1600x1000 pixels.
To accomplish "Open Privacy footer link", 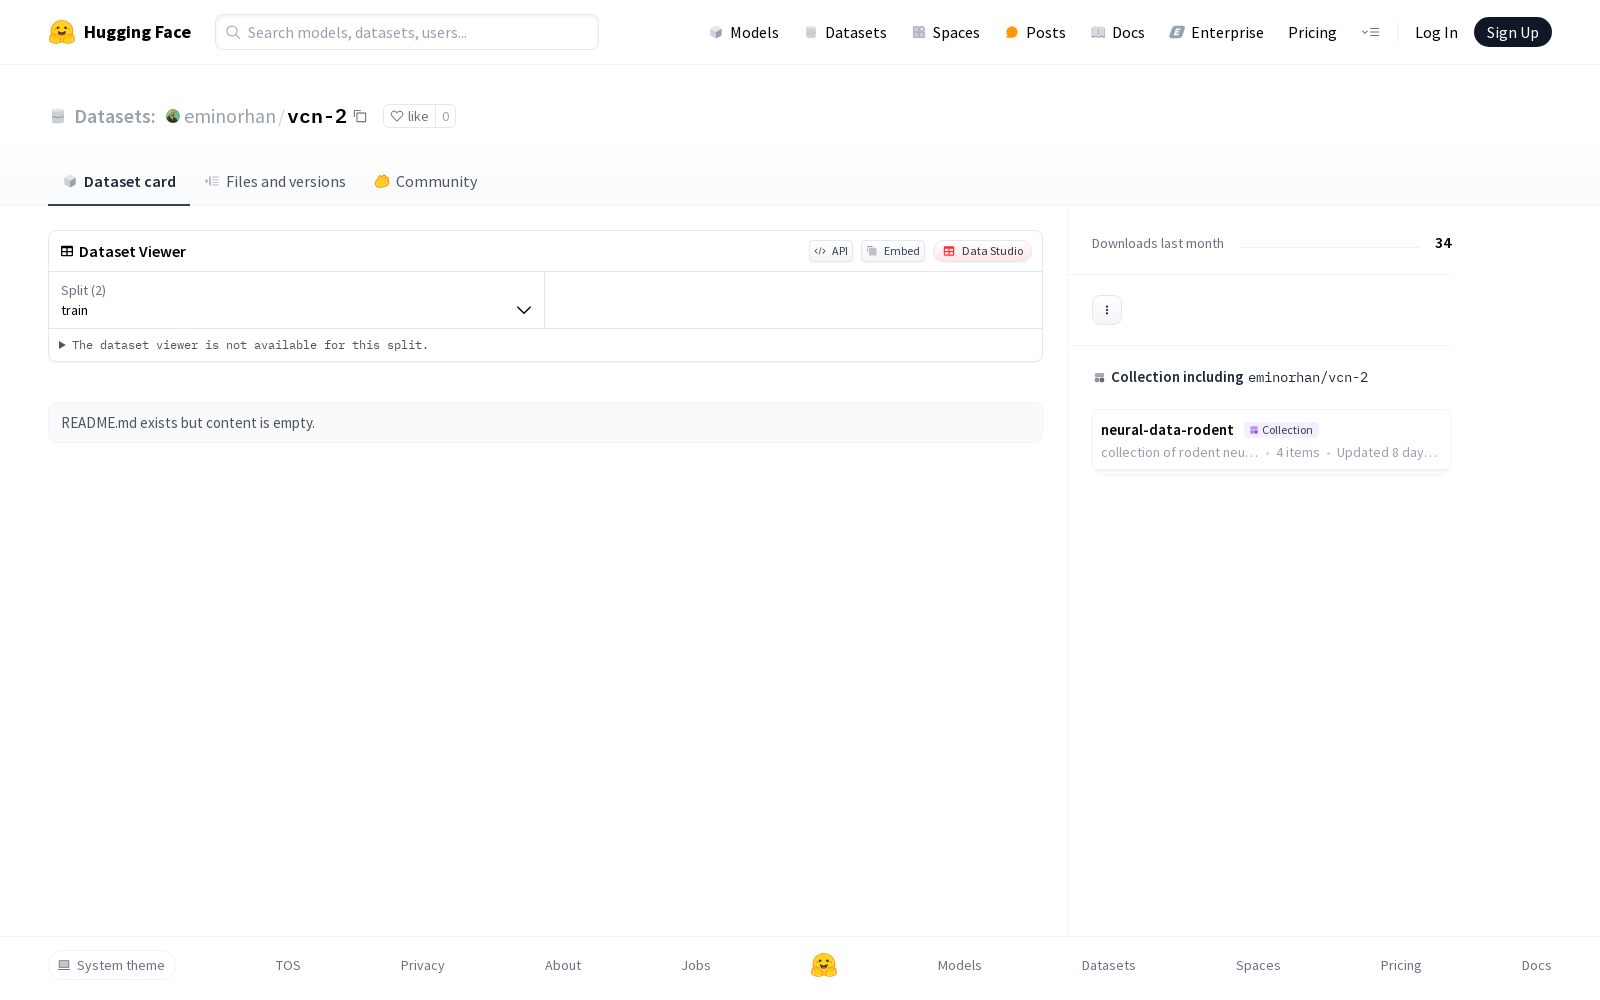I will click(x=422, y=965).
